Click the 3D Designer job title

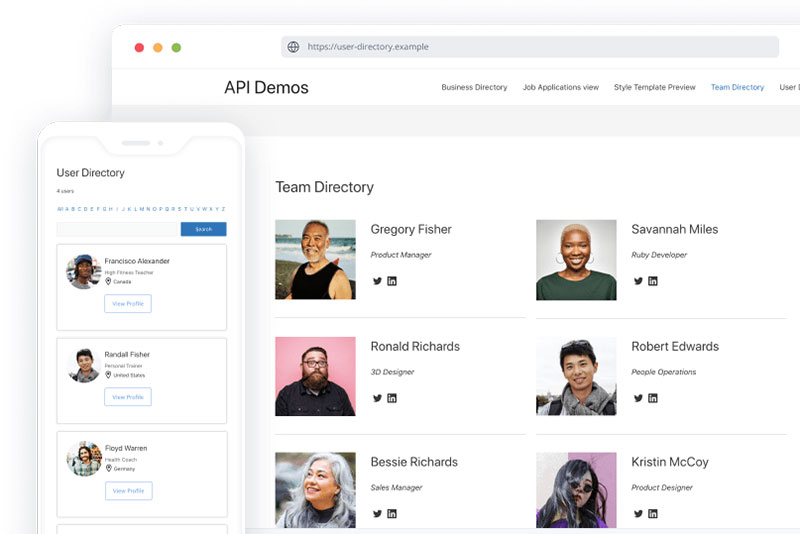pyautogui.click(x=392, y=372)
